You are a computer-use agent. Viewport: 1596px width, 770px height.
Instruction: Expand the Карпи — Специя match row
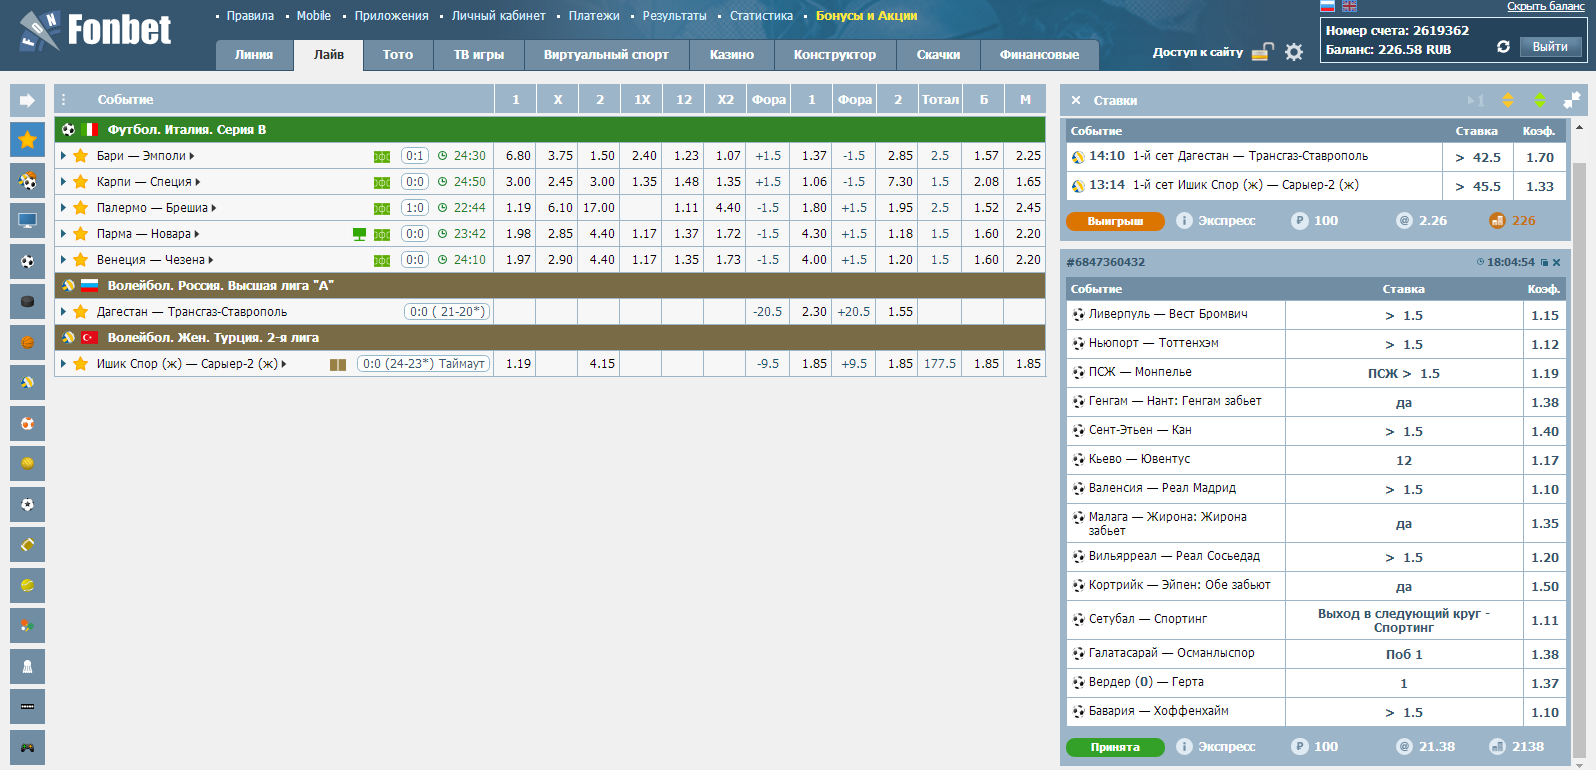(x=63, y=182)
